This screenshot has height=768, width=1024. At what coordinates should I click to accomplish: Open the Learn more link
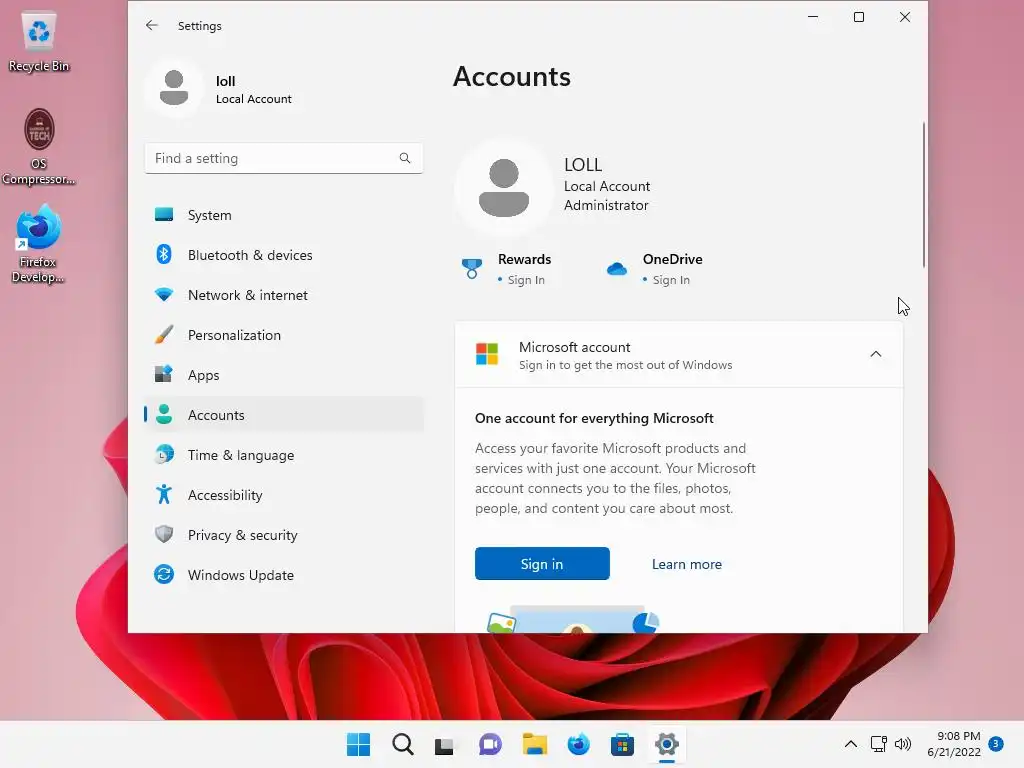[686, 564]
